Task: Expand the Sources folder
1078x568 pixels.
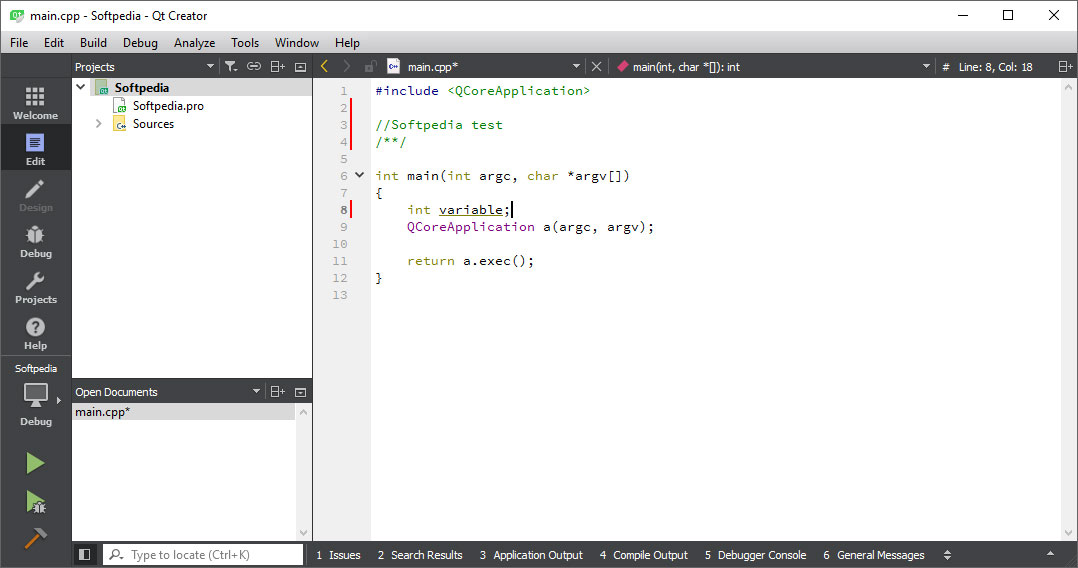Action: [x=98, y=124]
